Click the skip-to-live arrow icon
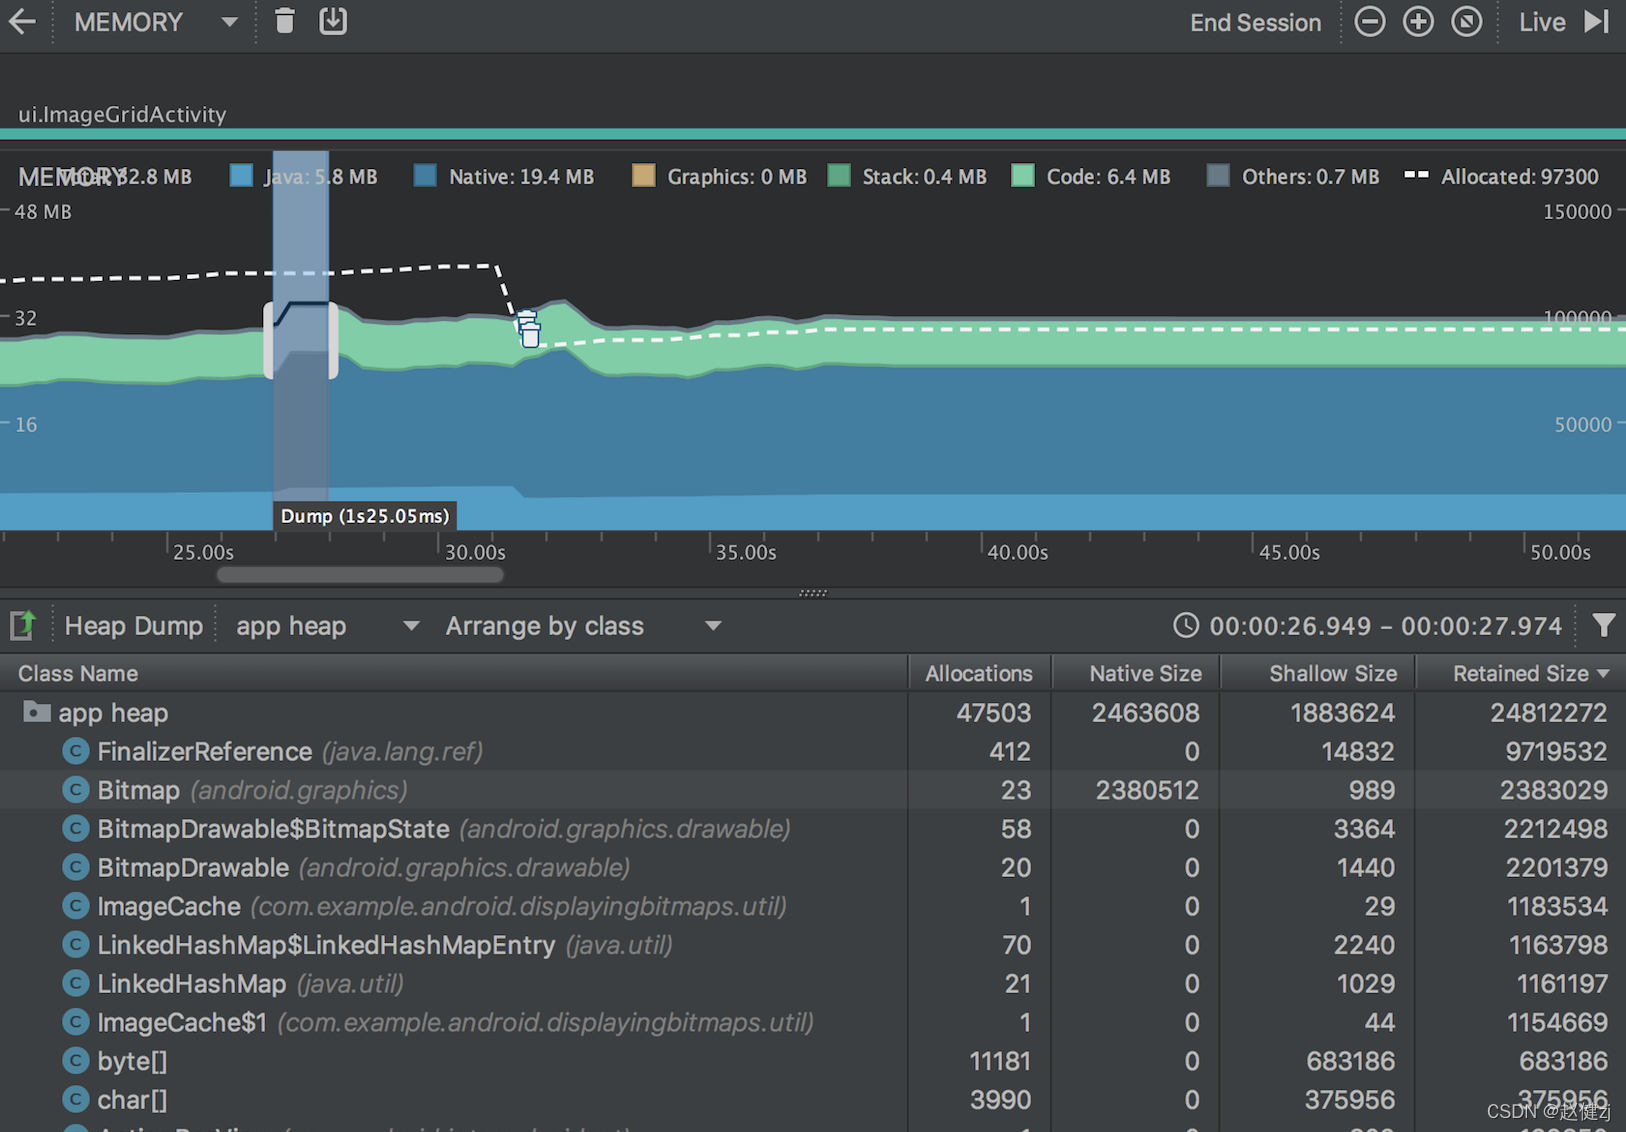This screenshot has height=1132, width=1626. 1597,22
